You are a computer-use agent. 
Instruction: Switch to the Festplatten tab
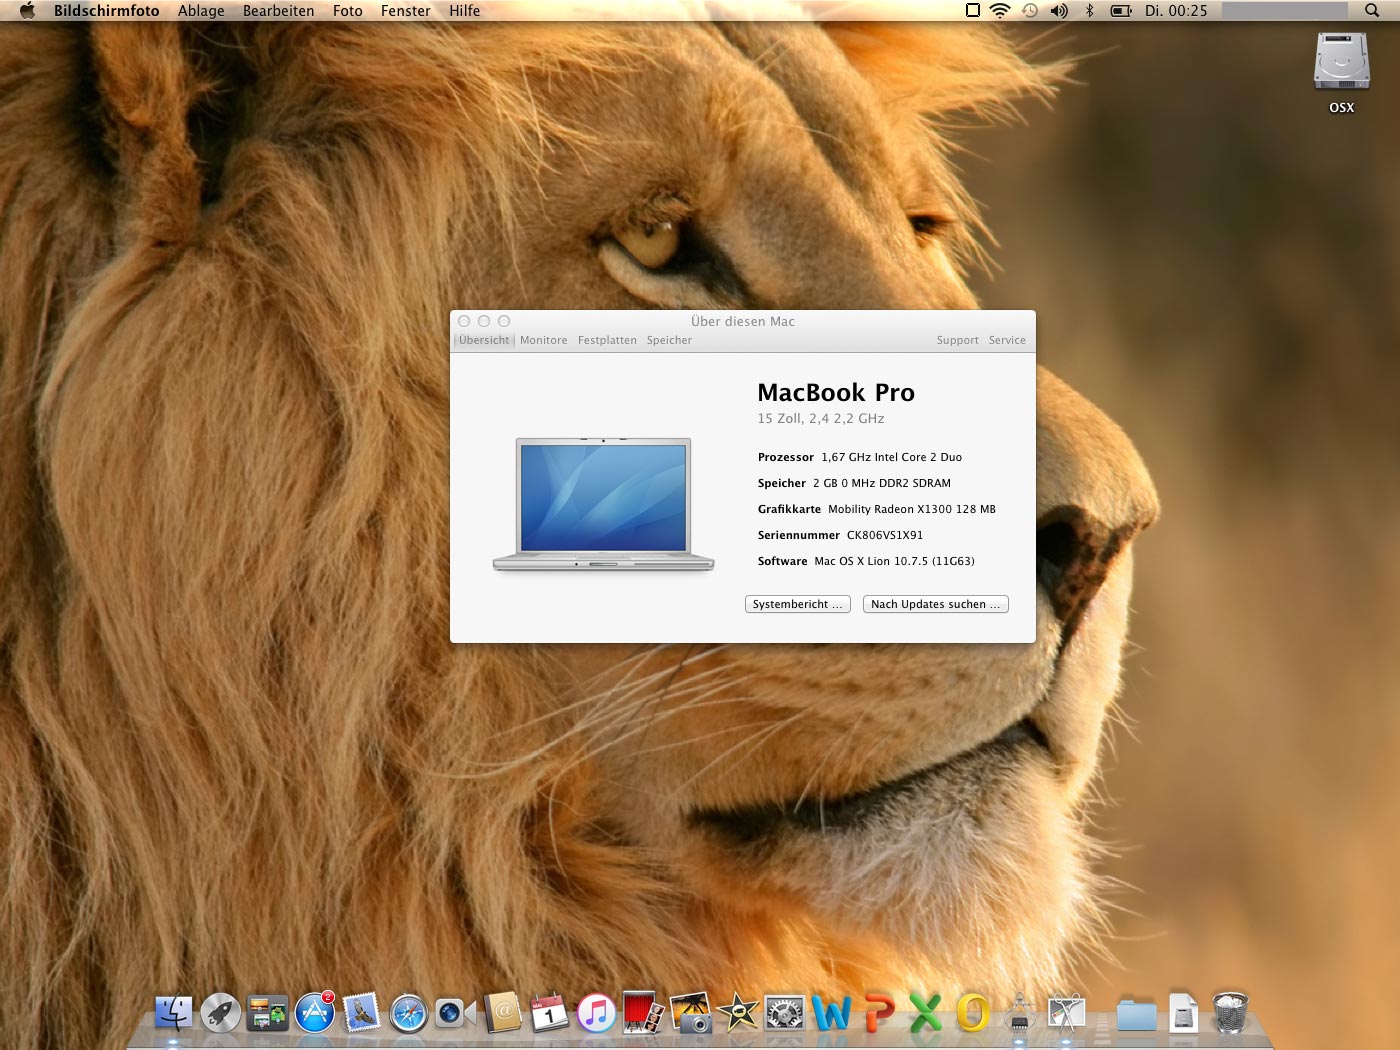(607, 340)
